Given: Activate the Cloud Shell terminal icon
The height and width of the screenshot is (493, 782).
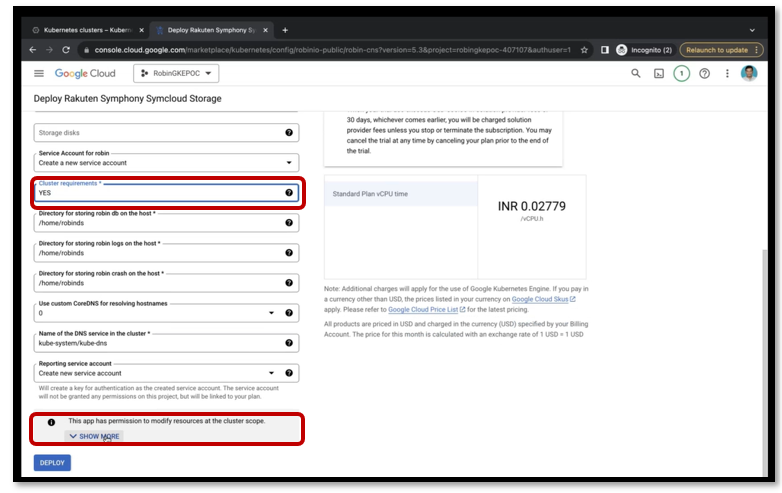Looking at the screenshot, I should (x=659, y=73).
